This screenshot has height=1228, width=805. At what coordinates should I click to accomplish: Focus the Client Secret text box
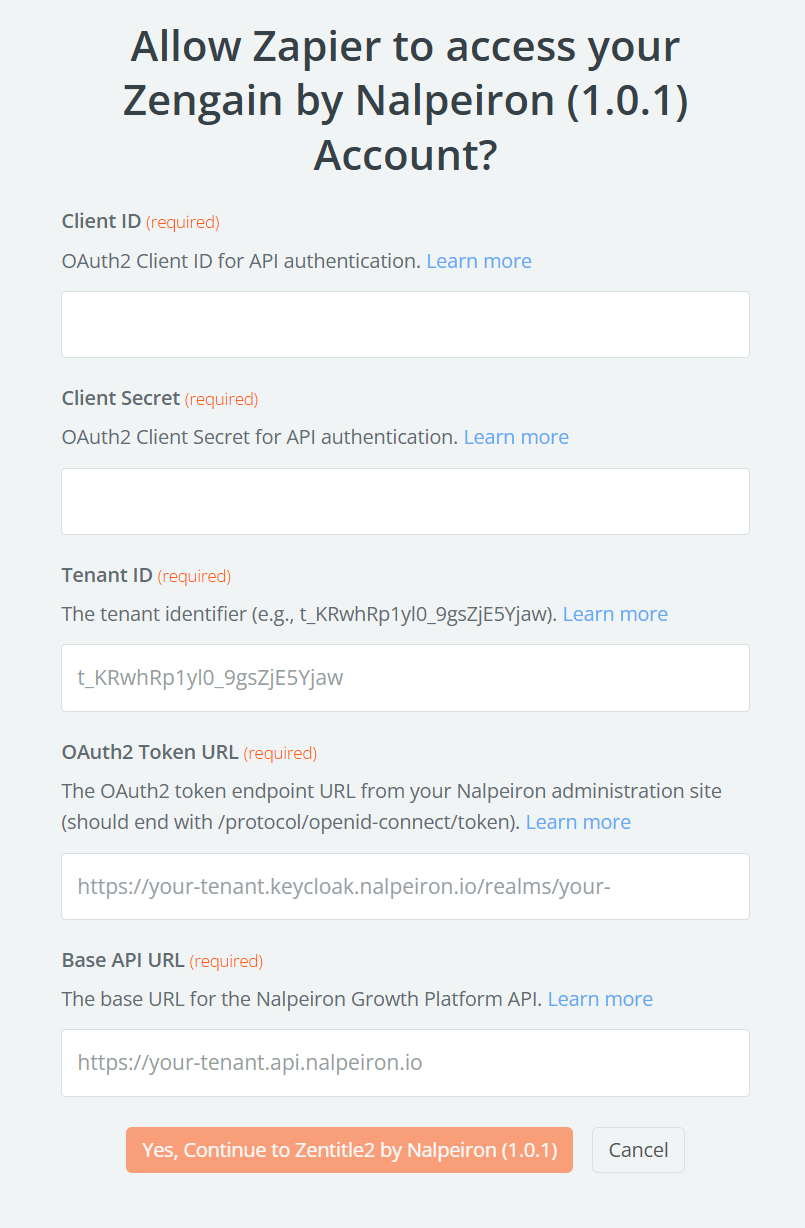pos(405,501)
